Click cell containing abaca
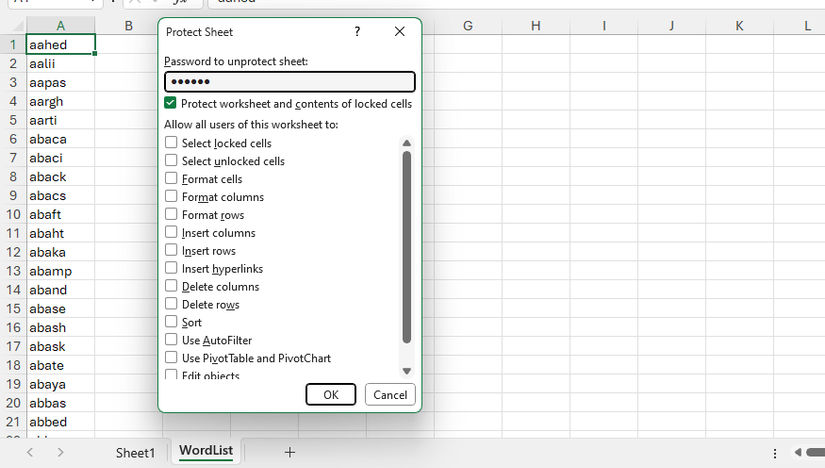825x468 pixels. 61,139
